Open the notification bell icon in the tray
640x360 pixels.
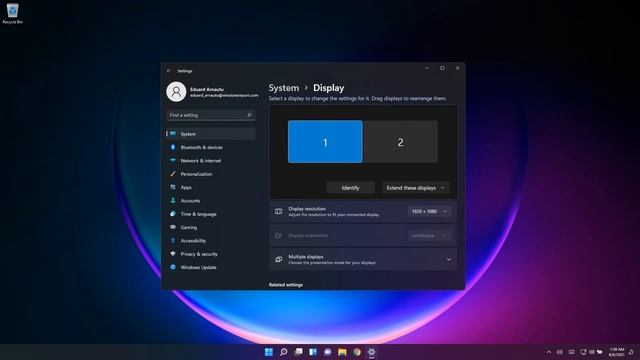(631, 352)
